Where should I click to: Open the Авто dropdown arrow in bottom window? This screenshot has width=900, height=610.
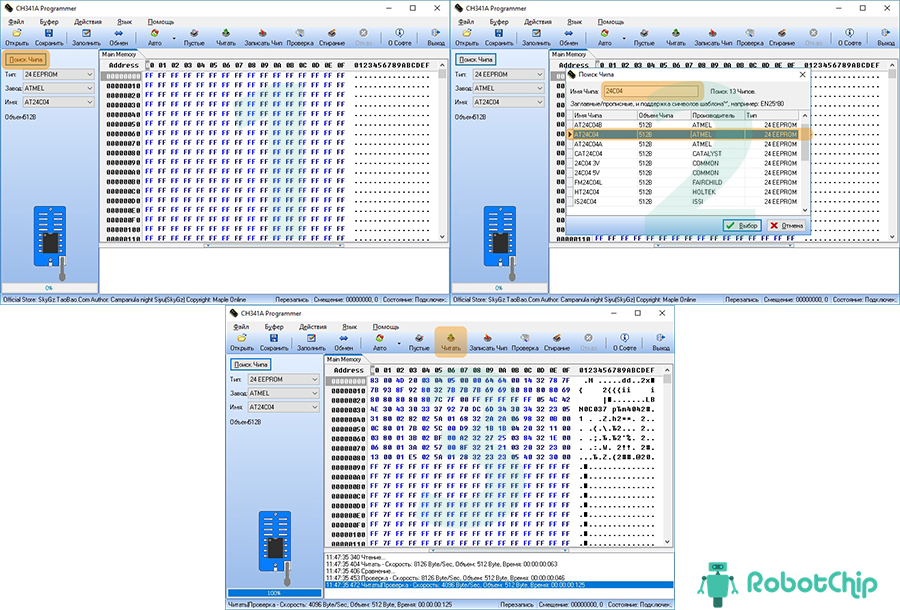(398, 344)
